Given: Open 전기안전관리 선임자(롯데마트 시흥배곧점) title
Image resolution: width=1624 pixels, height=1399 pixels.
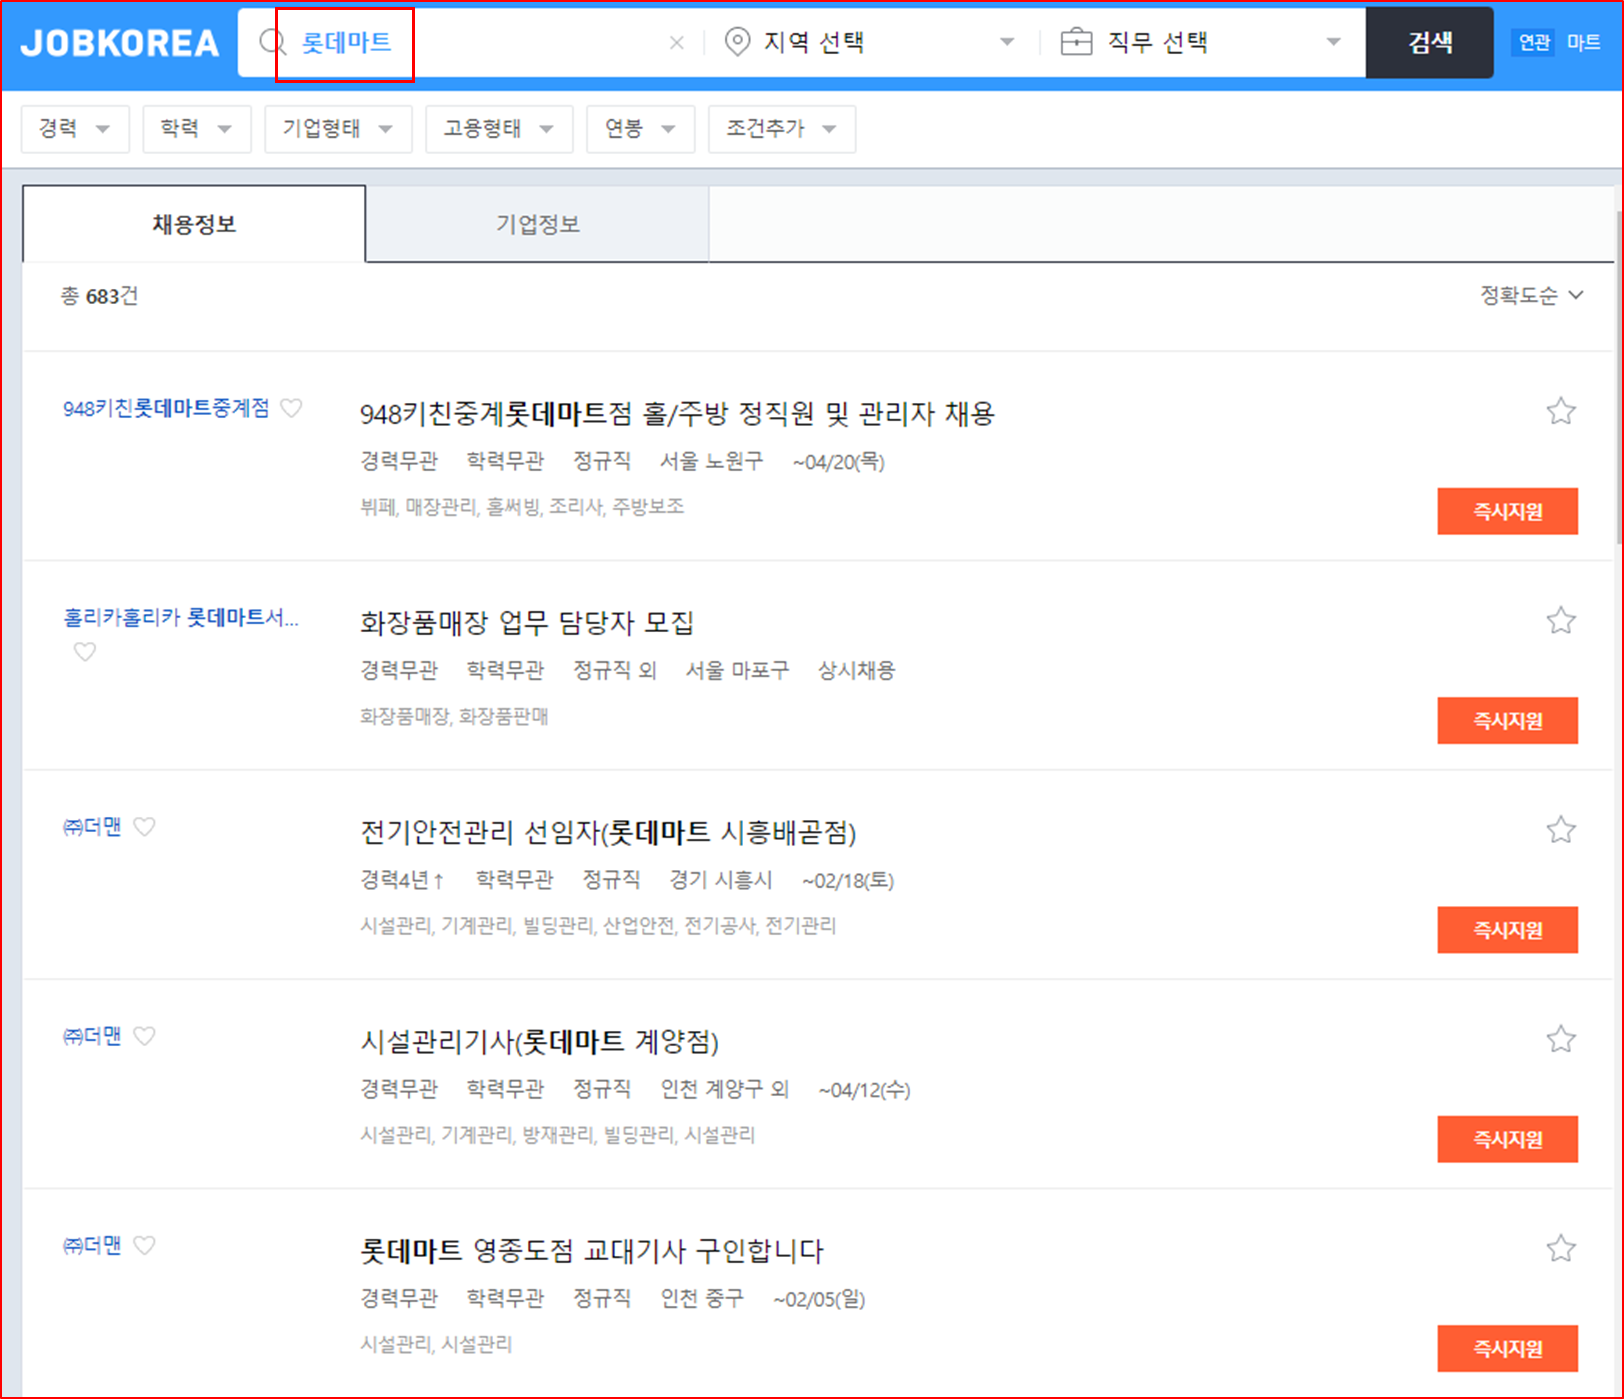Looking at the screenshot, I should [x=608, y=832].
